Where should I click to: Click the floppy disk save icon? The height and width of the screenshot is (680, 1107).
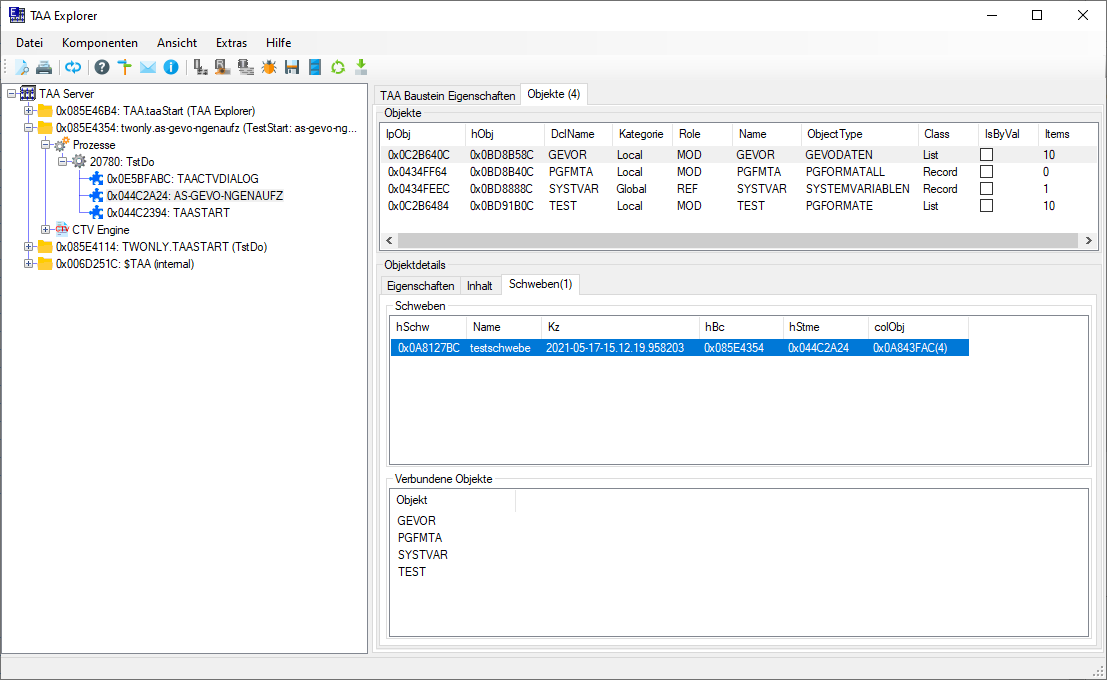click(x=292, y=67)
